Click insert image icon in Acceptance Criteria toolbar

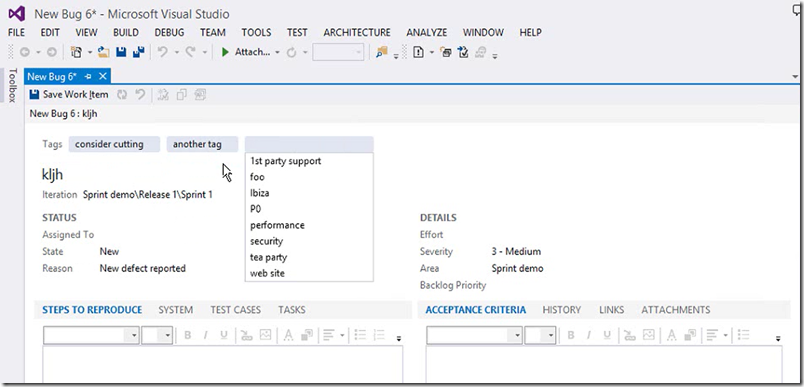[x=649, y=335]
